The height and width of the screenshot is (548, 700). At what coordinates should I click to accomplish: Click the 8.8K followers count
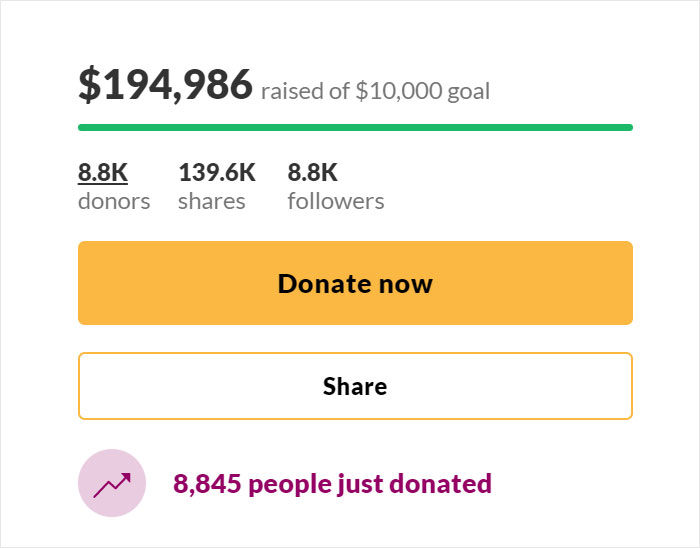(x=312, y=172)
